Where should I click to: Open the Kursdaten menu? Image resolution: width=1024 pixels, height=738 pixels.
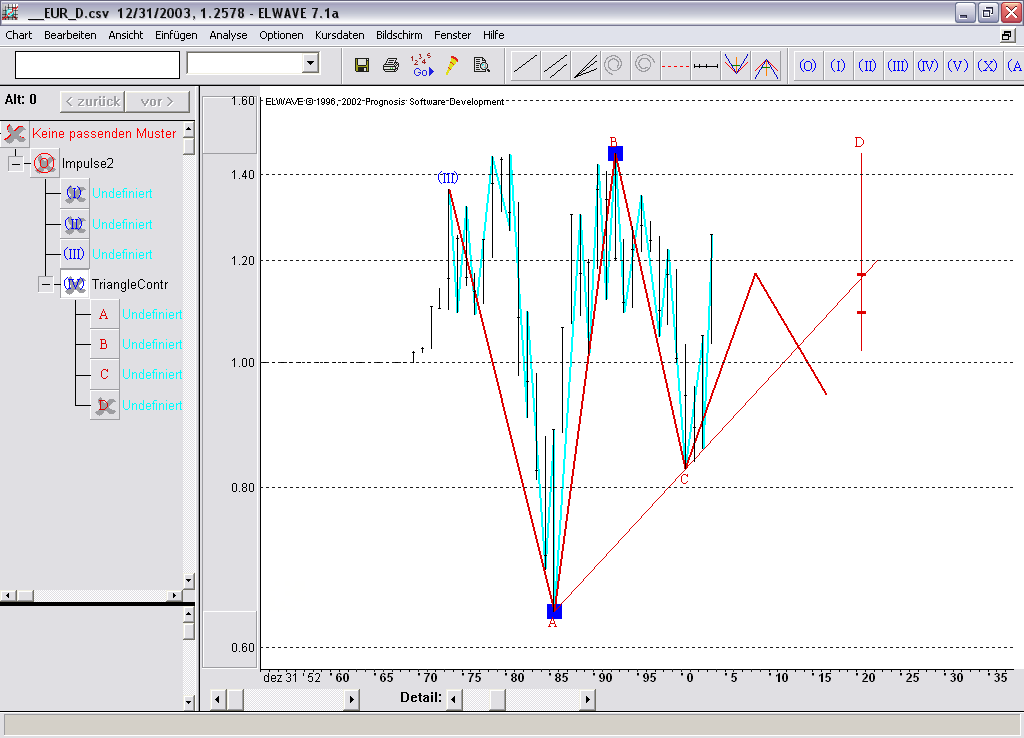pos(339,35)
